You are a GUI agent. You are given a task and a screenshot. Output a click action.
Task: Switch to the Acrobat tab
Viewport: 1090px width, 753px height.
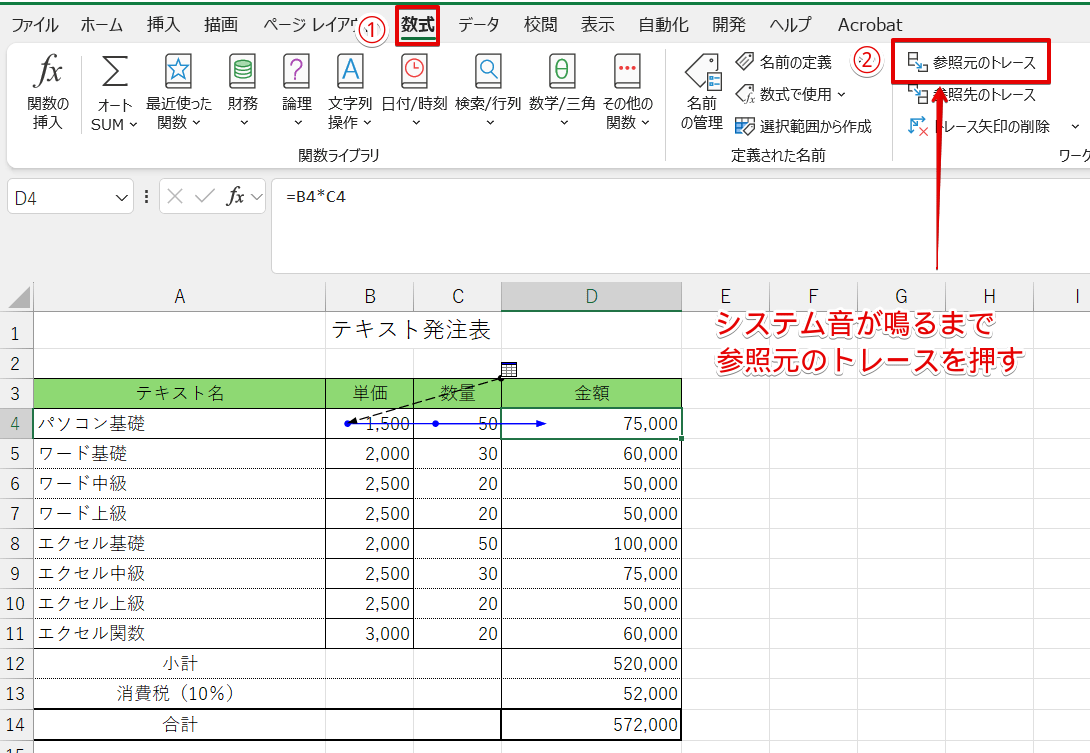coord(870,25)
